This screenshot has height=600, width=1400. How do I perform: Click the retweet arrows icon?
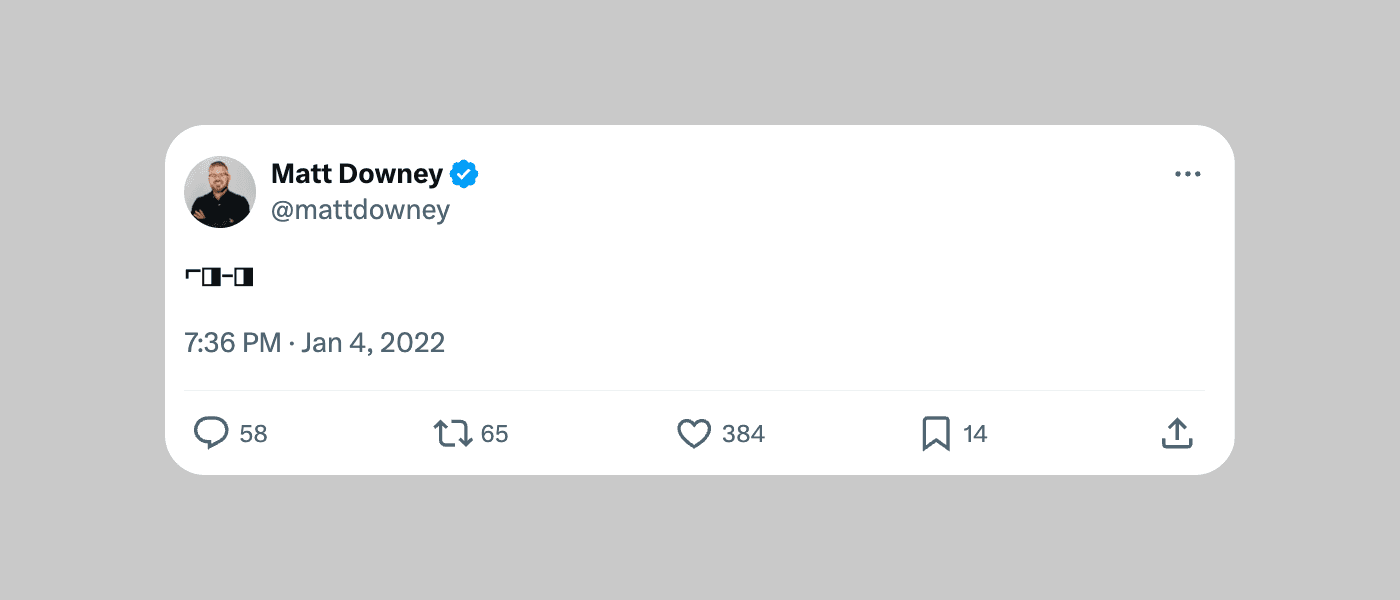point(453,433)
